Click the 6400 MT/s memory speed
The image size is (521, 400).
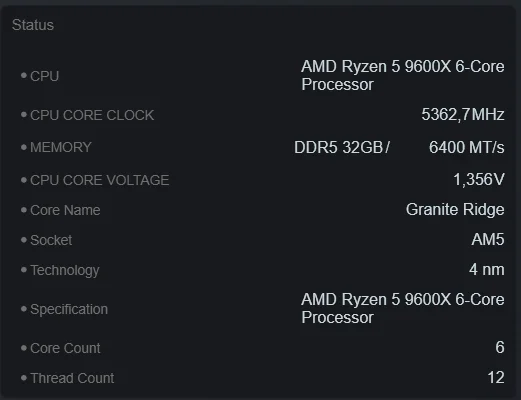(467, 147)
